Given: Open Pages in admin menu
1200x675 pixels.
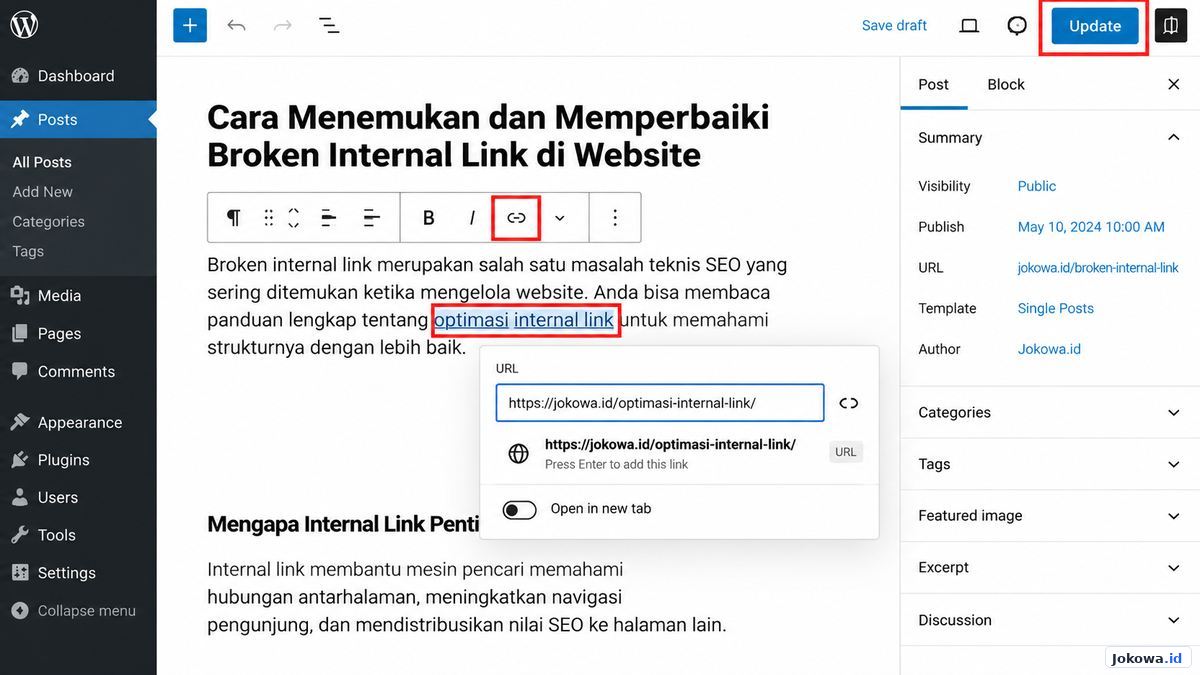Looking at the screenshot, I should (x=78, y=334).
